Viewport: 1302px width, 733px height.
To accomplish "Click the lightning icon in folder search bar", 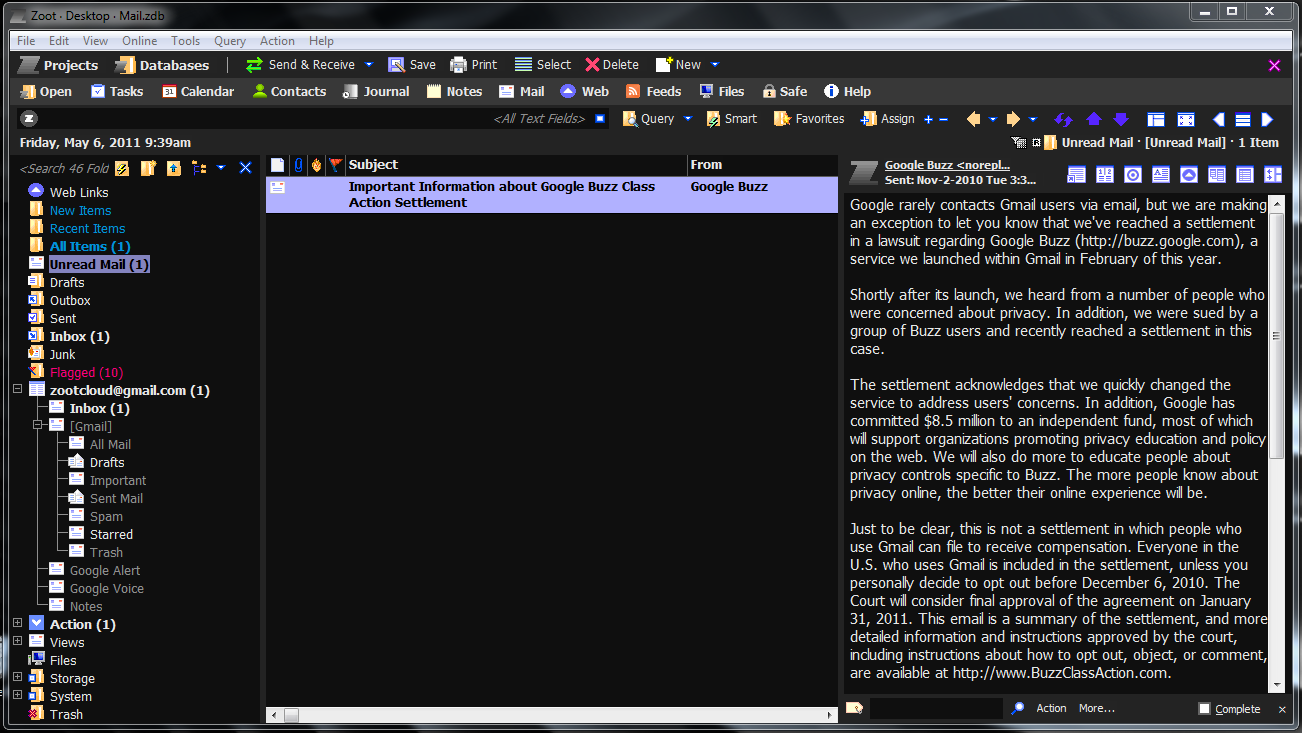I will (x=122, y=168).
